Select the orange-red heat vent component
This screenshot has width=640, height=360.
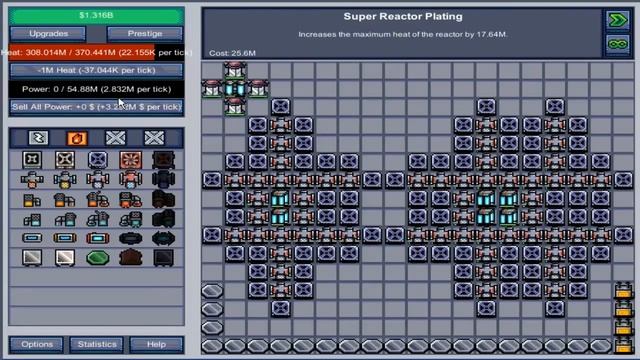[131, 160]
